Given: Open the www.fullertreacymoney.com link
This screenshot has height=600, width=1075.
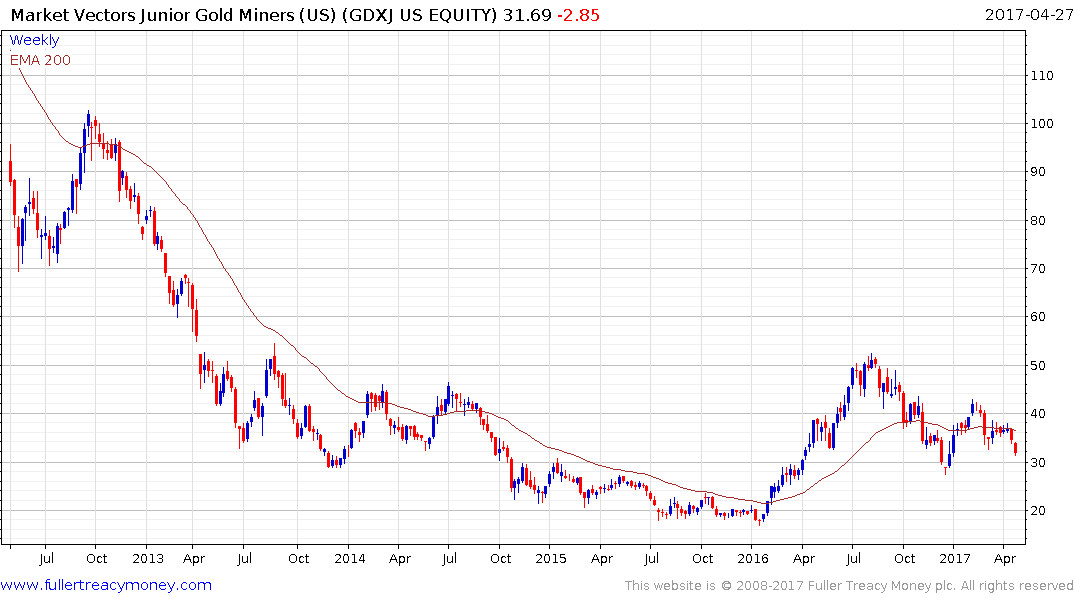Looking at the screenshot, I should 106,585.
